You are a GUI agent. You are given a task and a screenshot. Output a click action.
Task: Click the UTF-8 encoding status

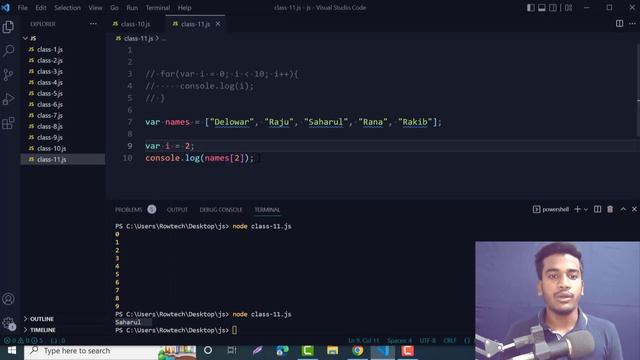pos(427,340)
